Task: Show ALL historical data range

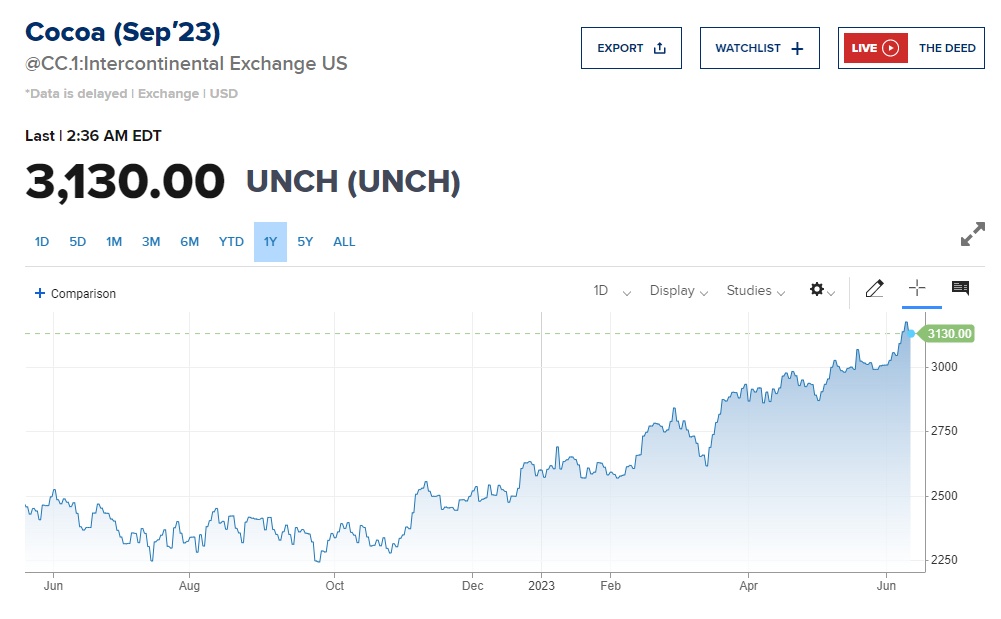Action: tap(344, 242)
